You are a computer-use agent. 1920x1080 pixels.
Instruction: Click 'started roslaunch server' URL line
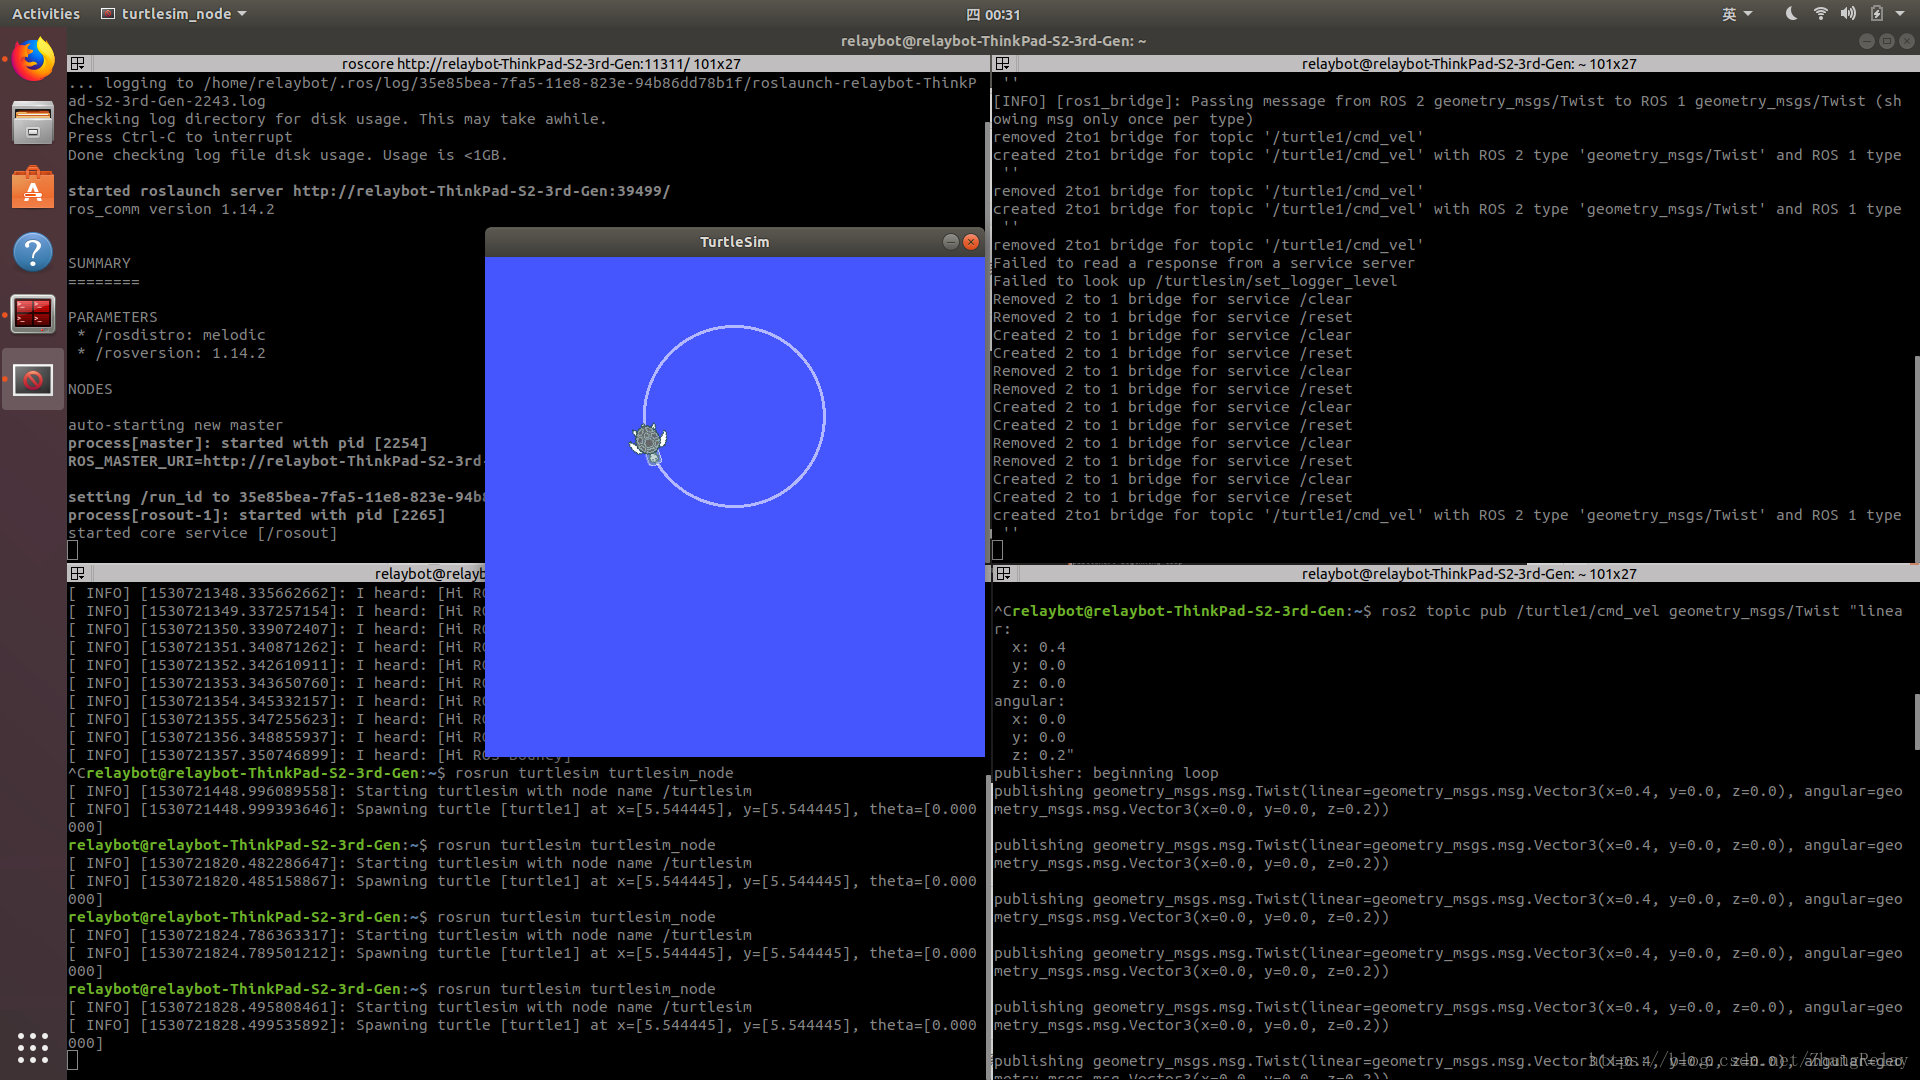369,191
